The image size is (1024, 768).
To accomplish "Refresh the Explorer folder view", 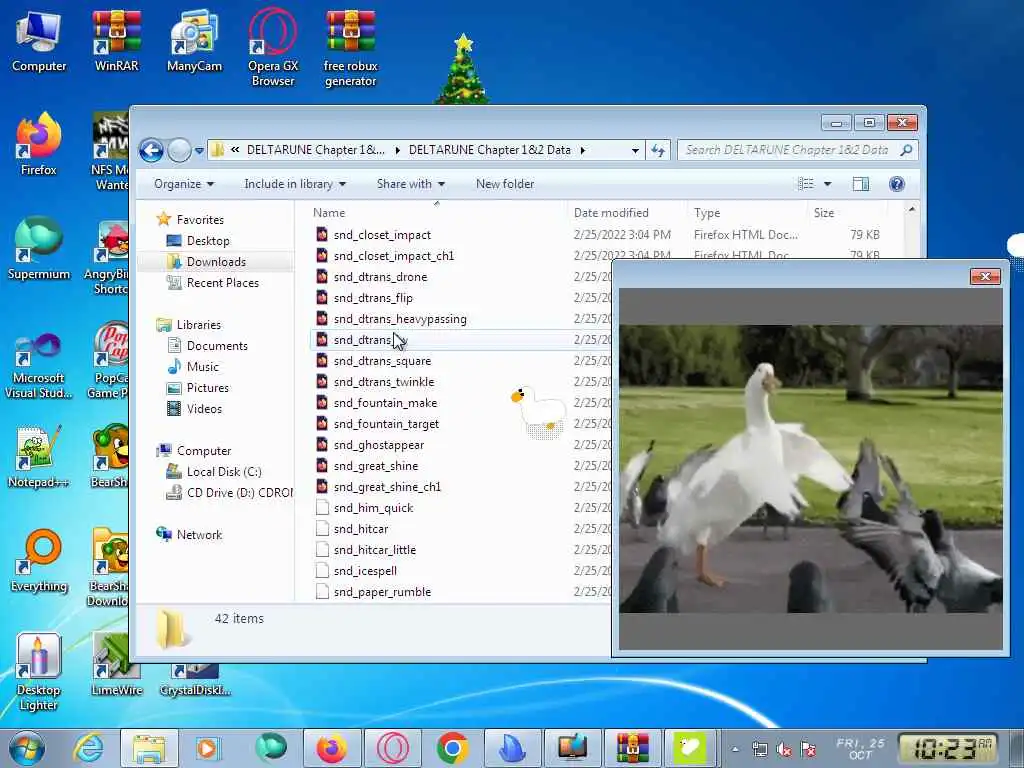I will click(658, 150).
